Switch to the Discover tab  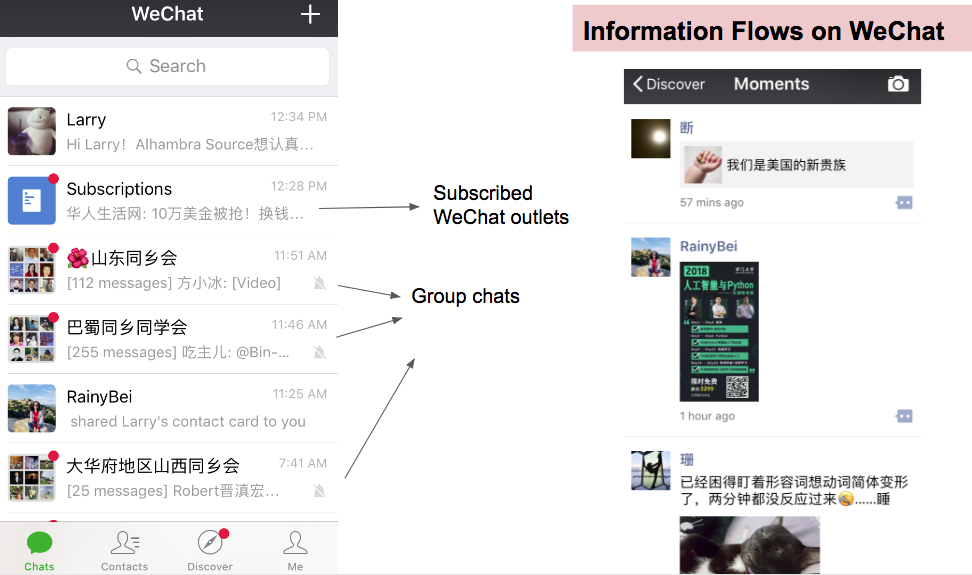[x=210, y=551]
